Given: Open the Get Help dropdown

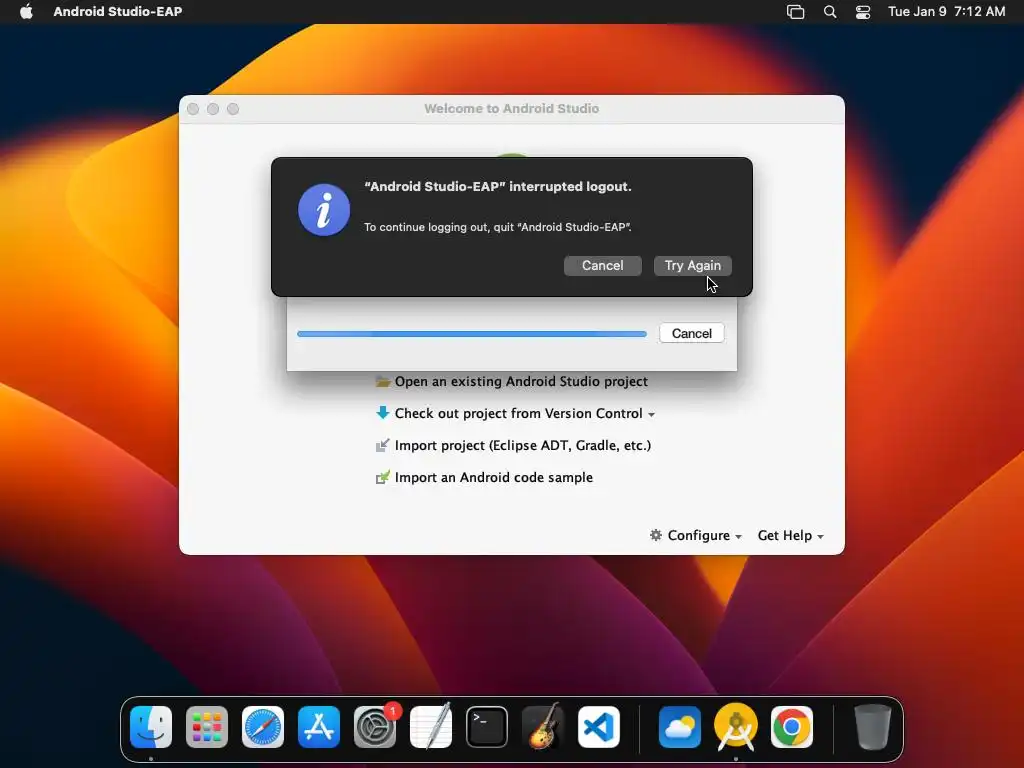Looking at the screenshot, I should point(790,536).
